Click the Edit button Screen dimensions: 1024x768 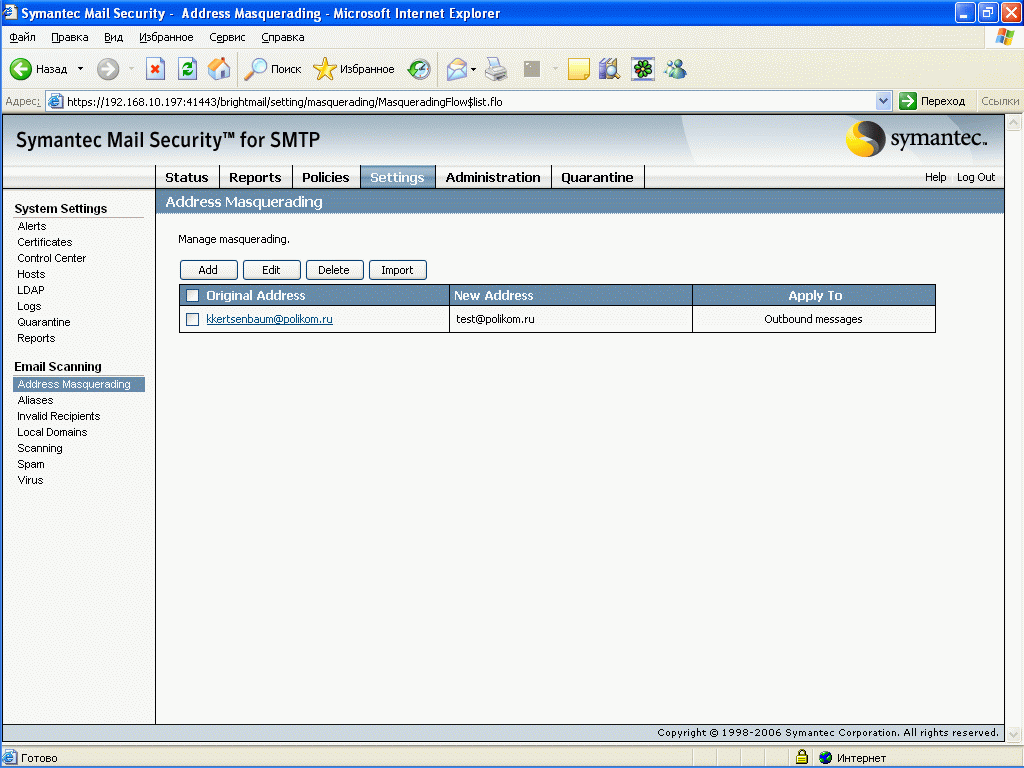coord(271,270)
